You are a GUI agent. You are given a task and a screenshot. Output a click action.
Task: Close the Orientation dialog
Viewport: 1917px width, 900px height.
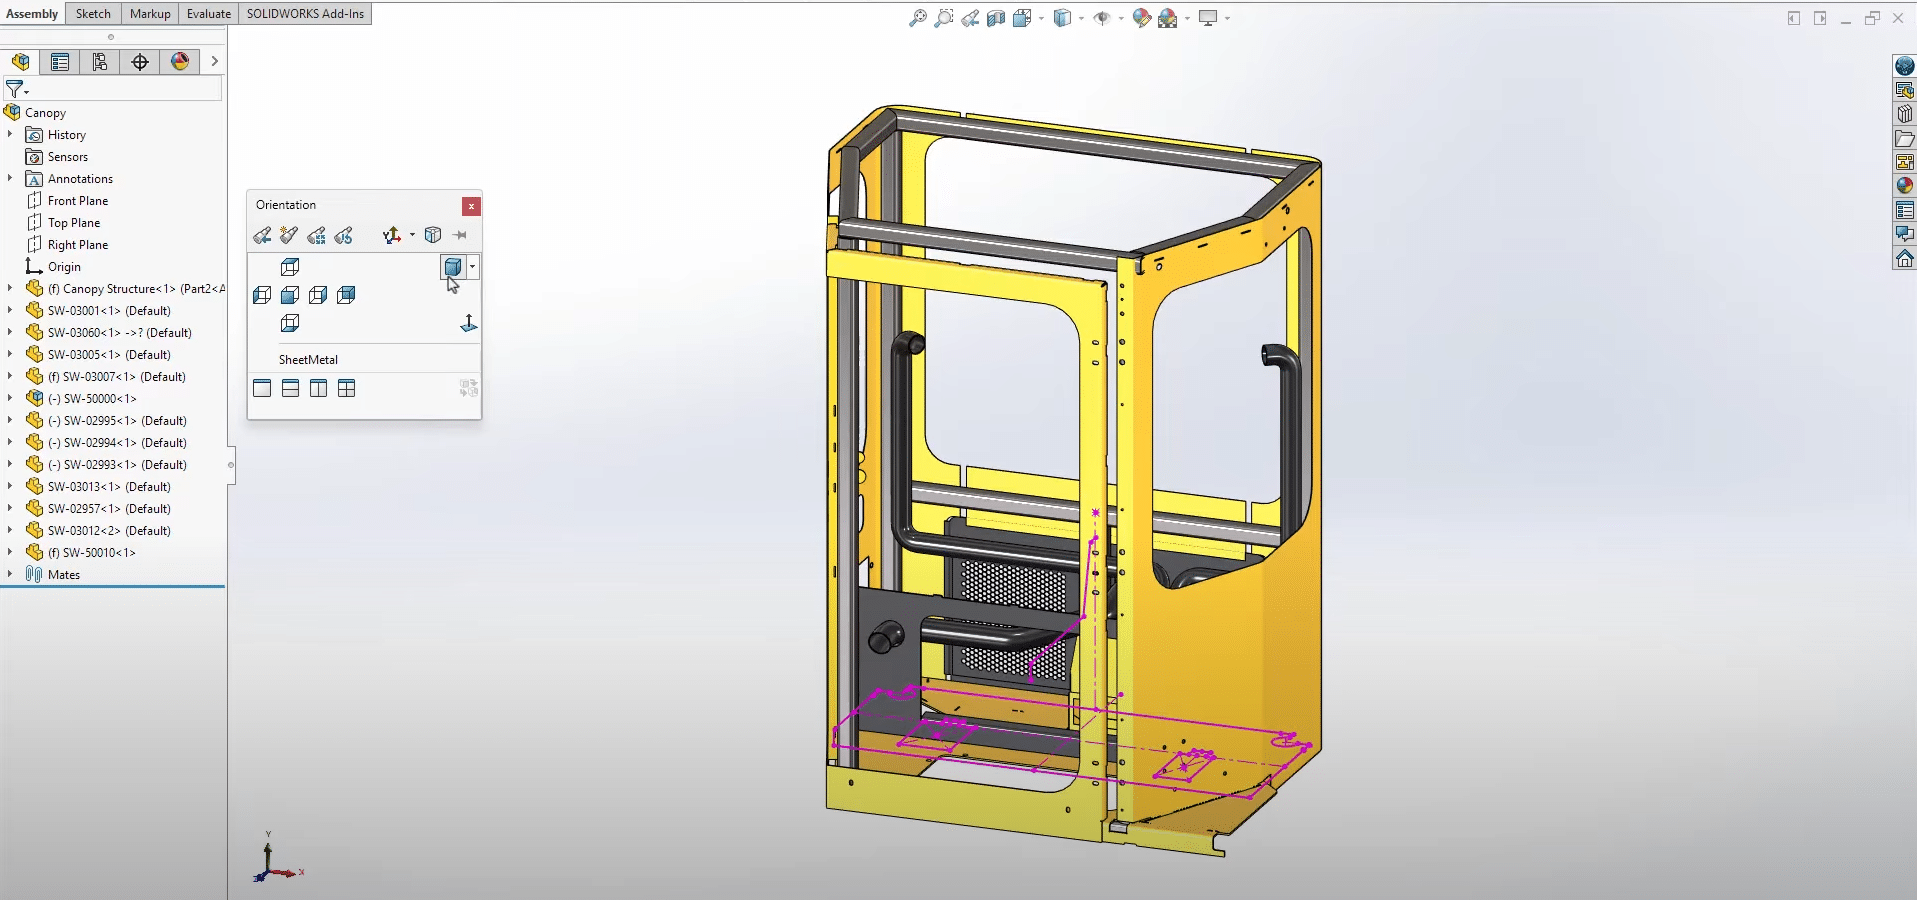pyautogui.click(x=471, y=206)
